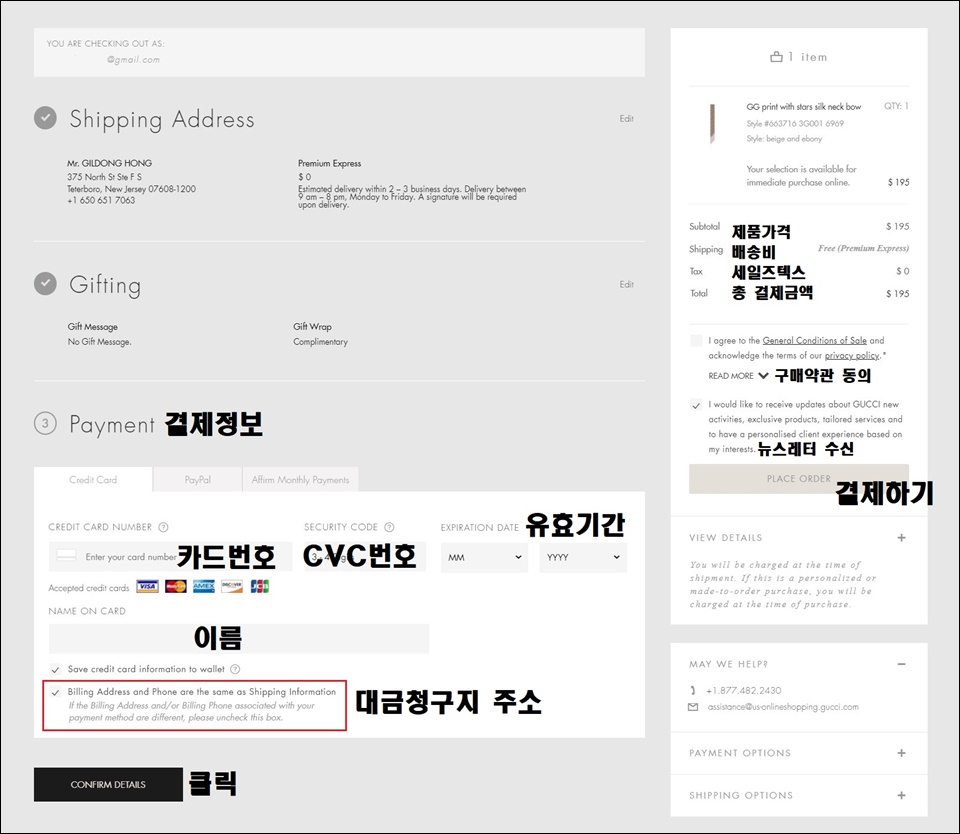
Task: Click the American Express card logo
Action: click(x=204, y=587)
